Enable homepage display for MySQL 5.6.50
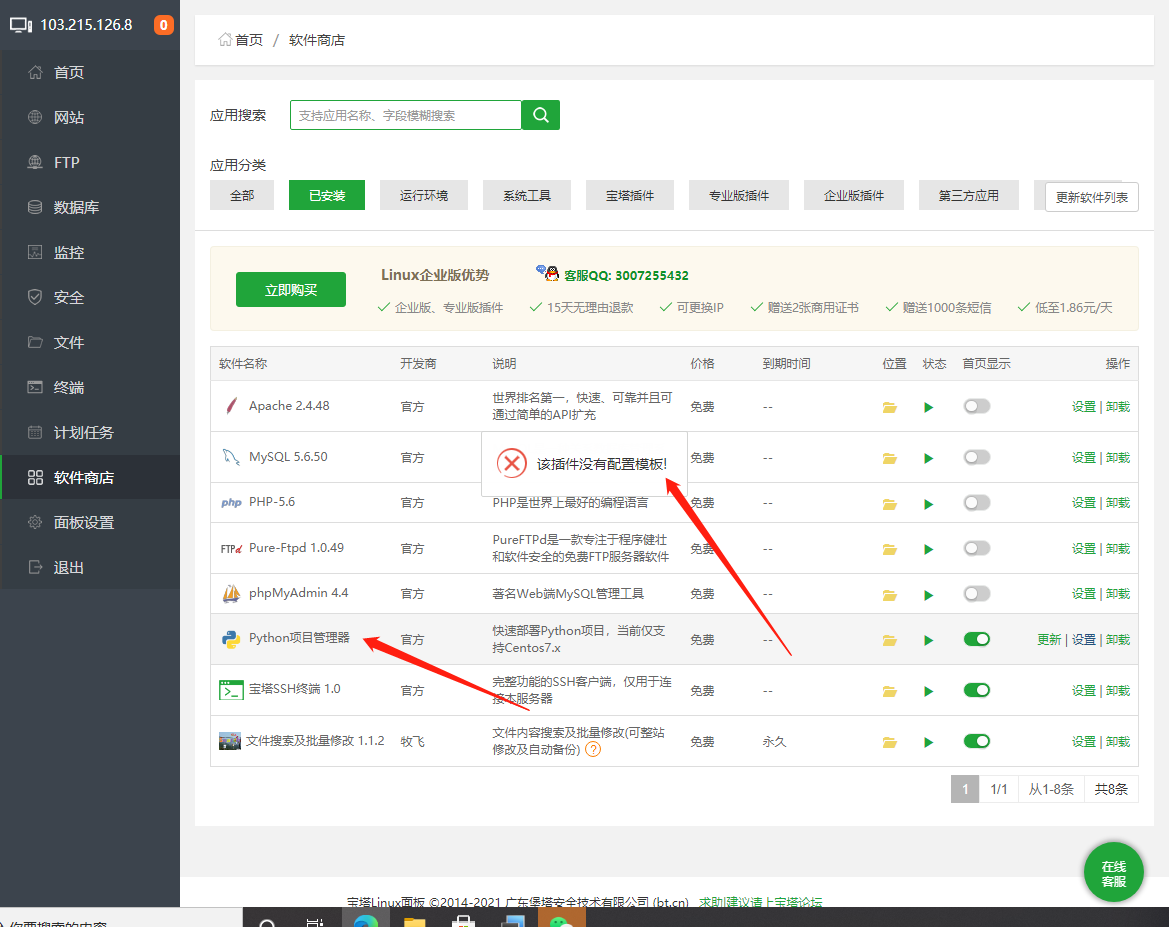 [x=977, y=457]
